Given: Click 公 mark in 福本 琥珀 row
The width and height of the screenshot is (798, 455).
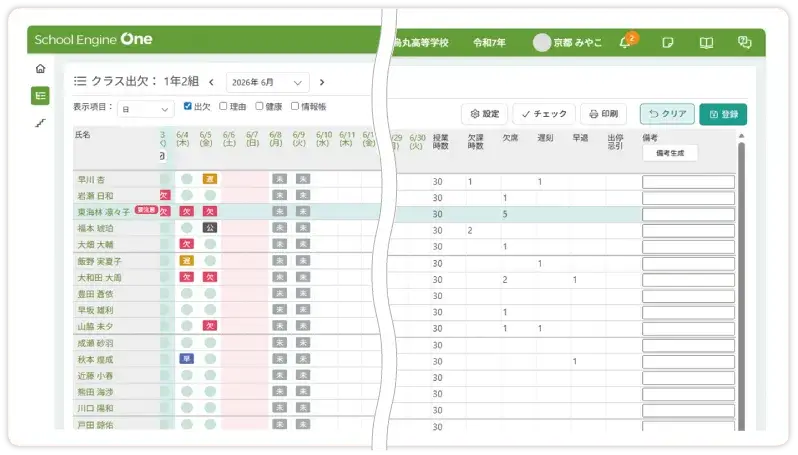Looking at the screenshot, I should [210, 228].
